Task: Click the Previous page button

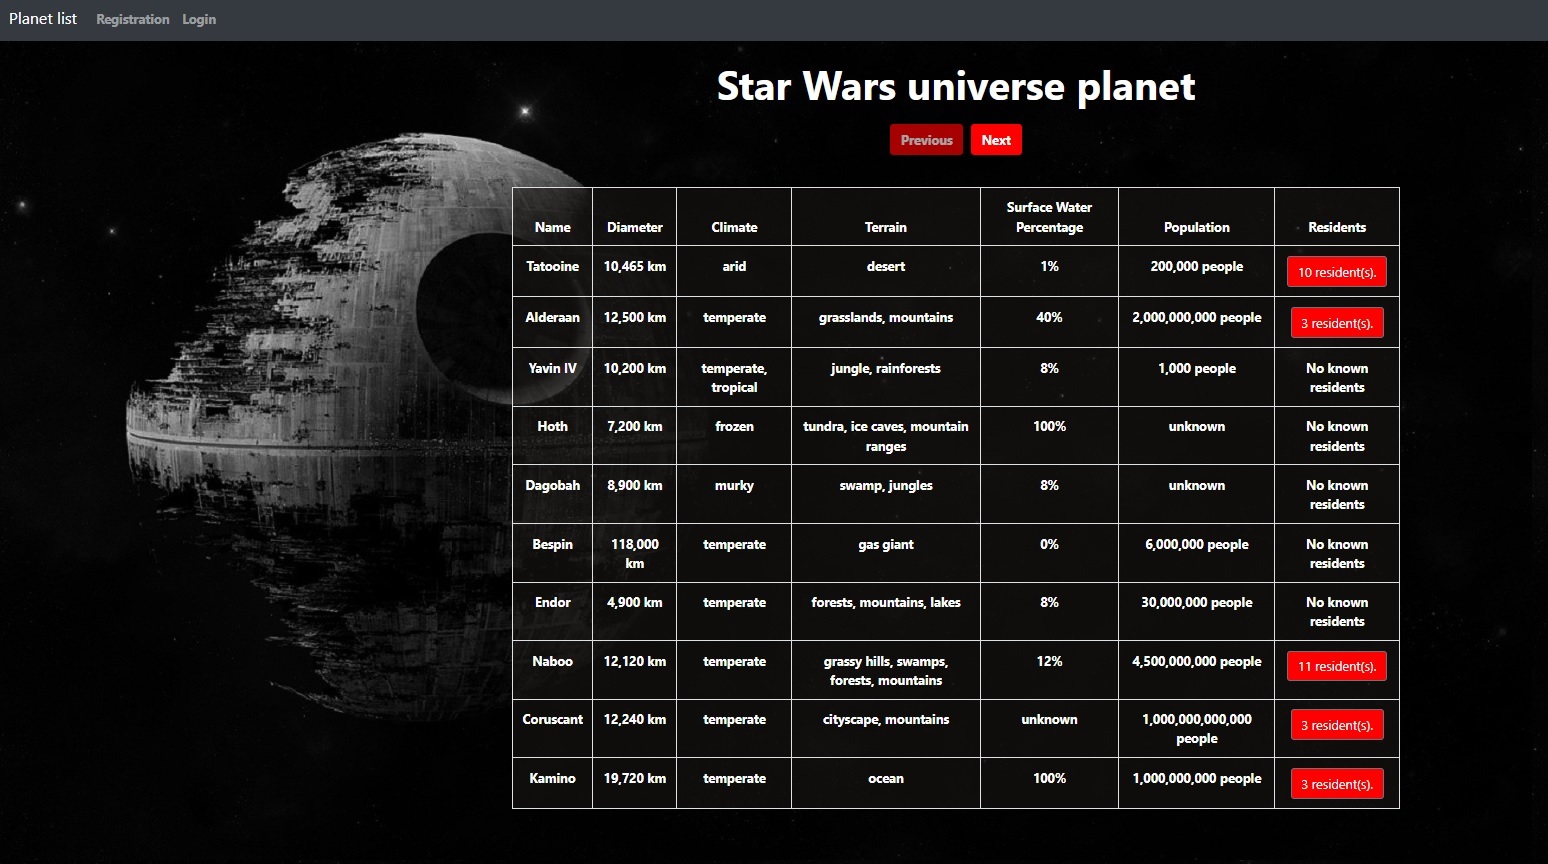Action: pyautogui.click(x=925, y=140)
